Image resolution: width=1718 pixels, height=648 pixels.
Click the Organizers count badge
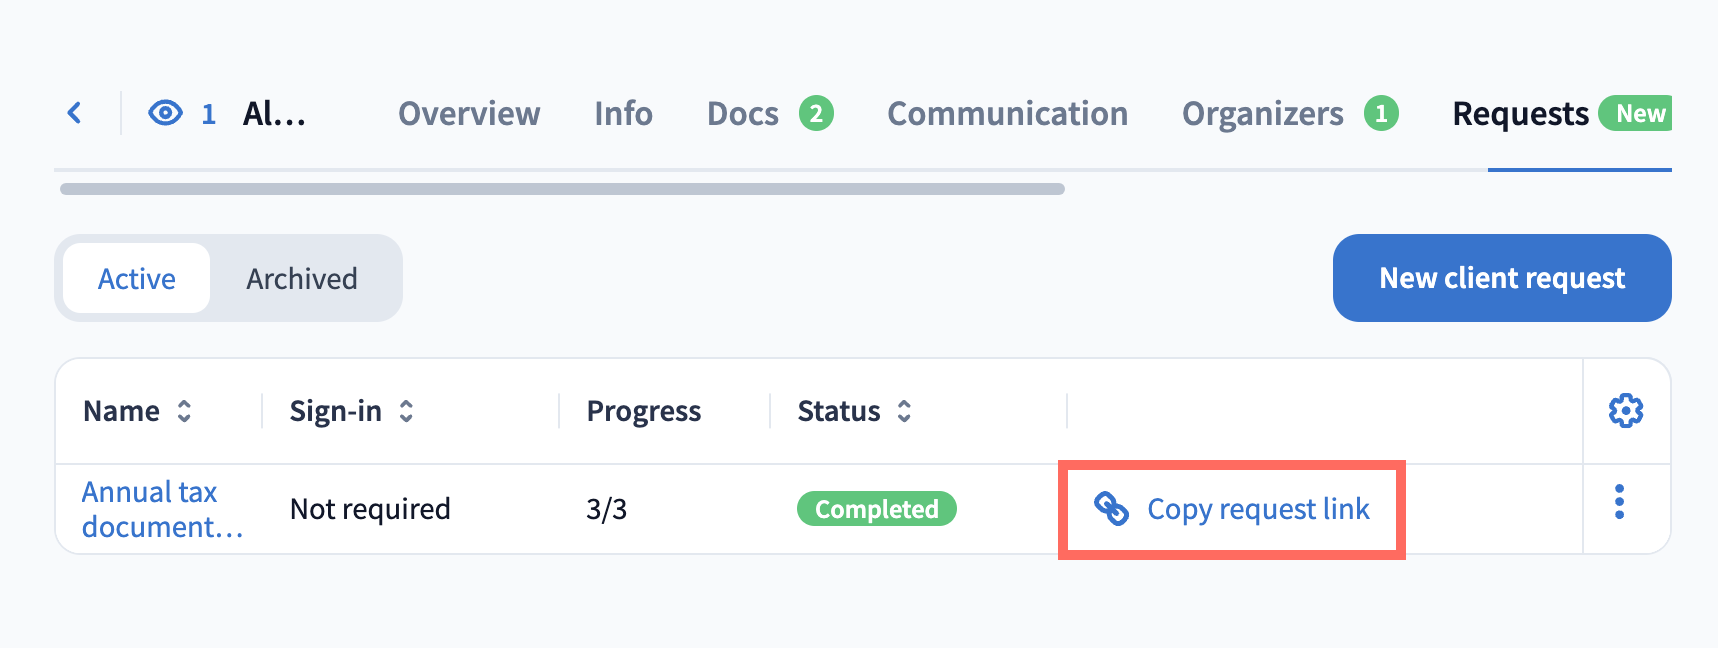[1381, 114]
